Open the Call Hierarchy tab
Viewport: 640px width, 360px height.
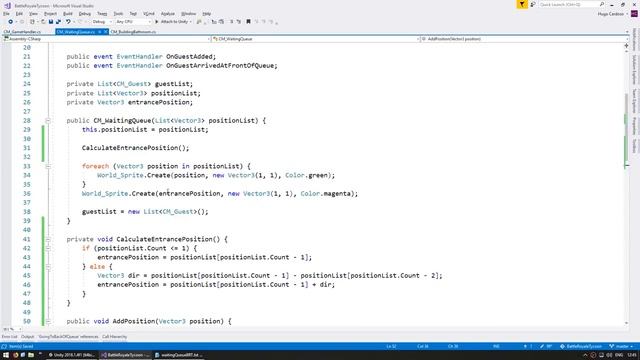click(x=114, y=337)
